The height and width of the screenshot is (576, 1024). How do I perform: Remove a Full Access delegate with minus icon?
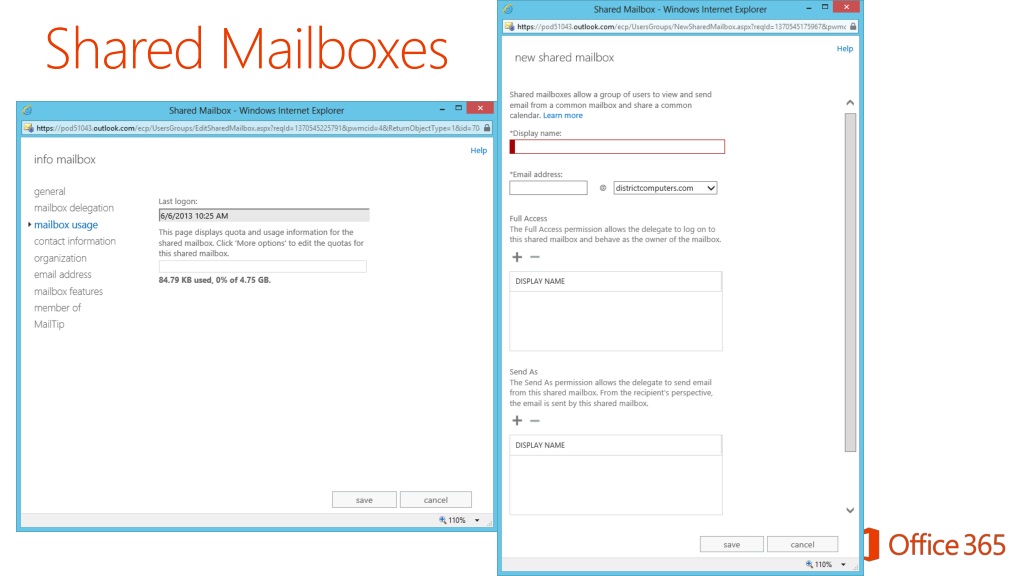click(x=535, y=257)
